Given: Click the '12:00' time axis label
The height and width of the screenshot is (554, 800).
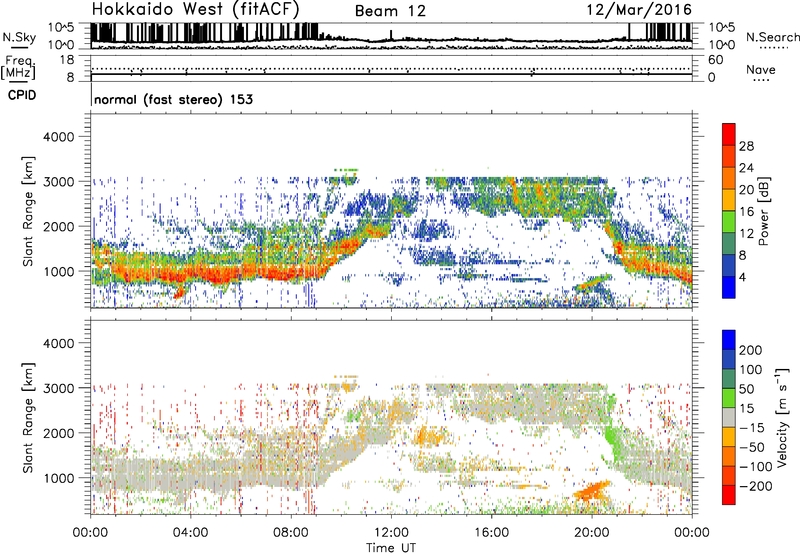Looking at the screenshot, I should (391, 533).
